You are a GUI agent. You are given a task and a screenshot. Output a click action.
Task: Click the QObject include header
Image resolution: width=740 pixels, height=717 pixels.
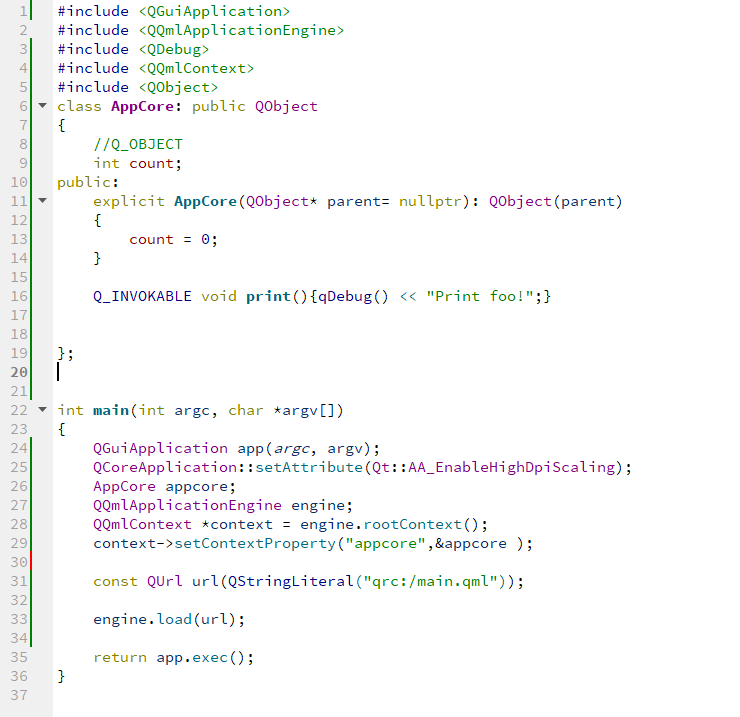point(178,87)
